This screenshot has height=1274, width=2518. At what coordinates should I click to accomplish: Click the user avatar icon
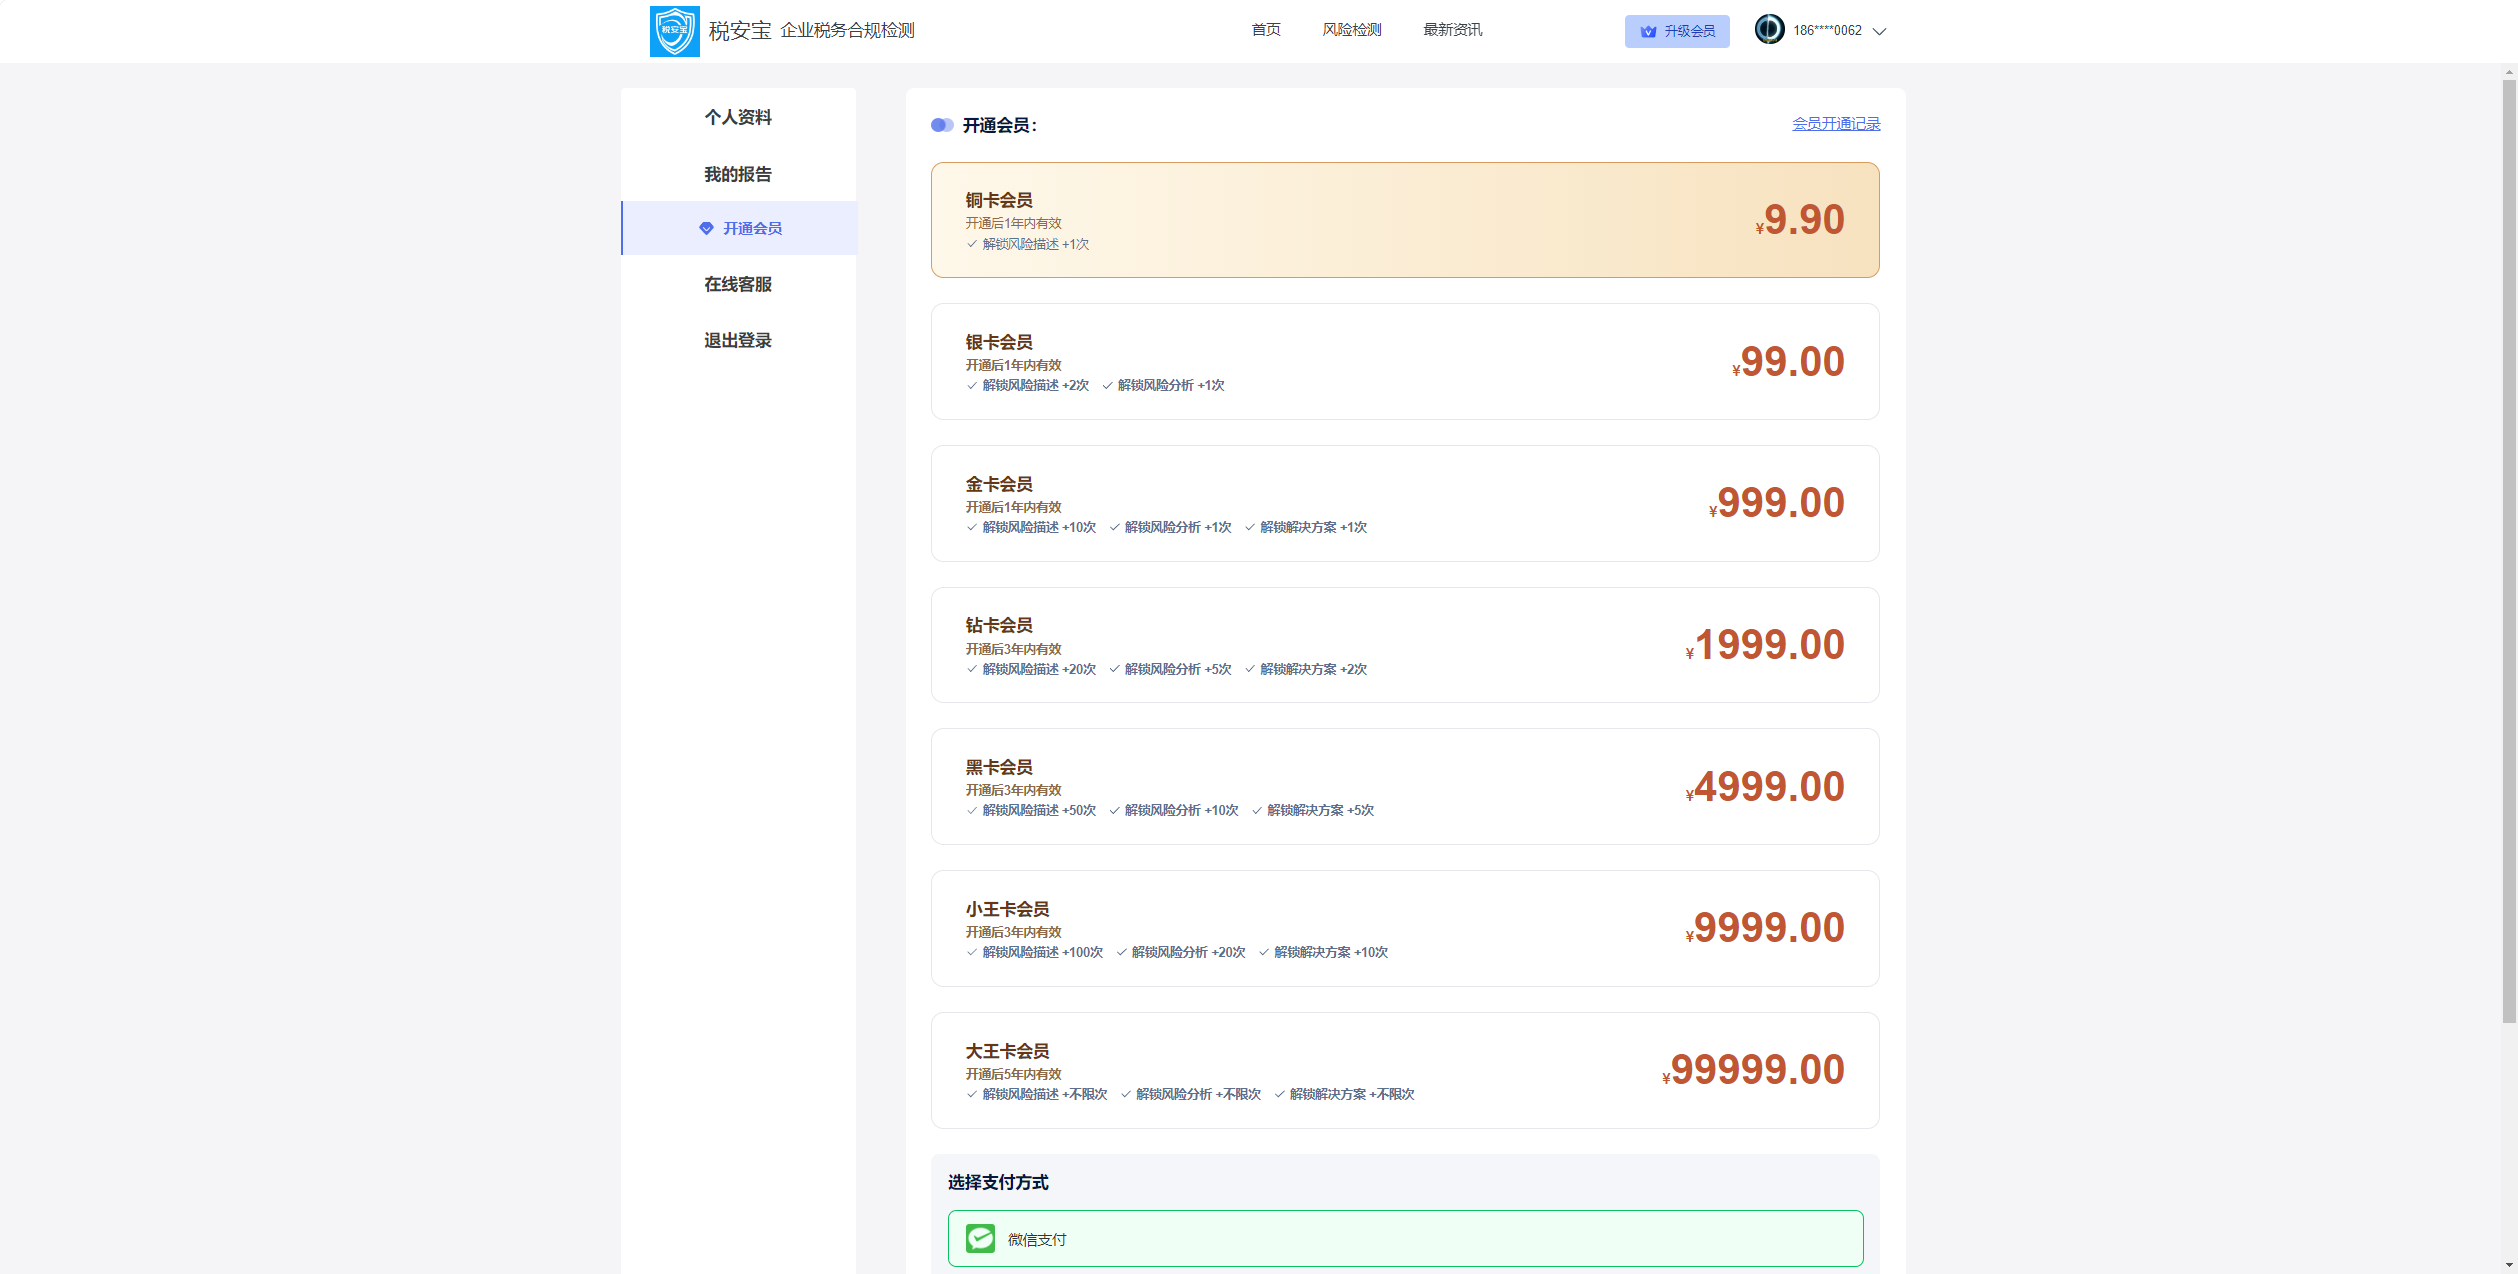1769,29
